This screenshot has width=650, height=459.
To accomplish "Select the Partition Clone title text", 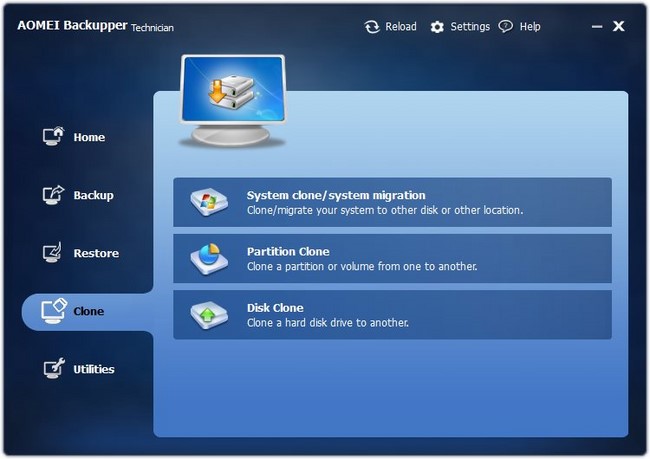I will click(x=288, y=252).
